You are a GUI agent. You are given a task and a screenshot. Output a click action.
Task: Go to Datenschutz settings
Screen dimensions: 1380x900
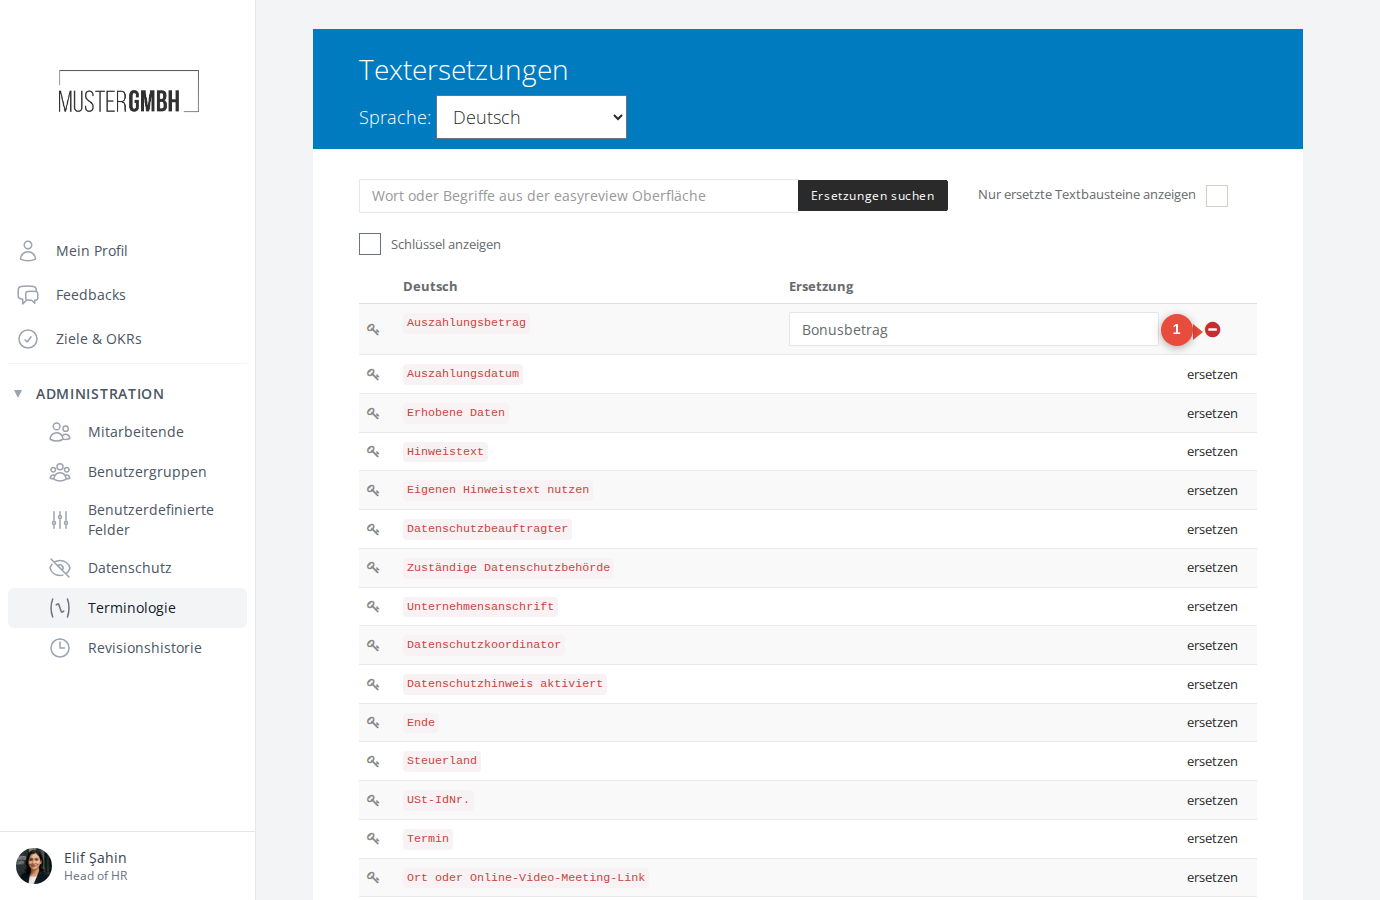coord(130,568)
